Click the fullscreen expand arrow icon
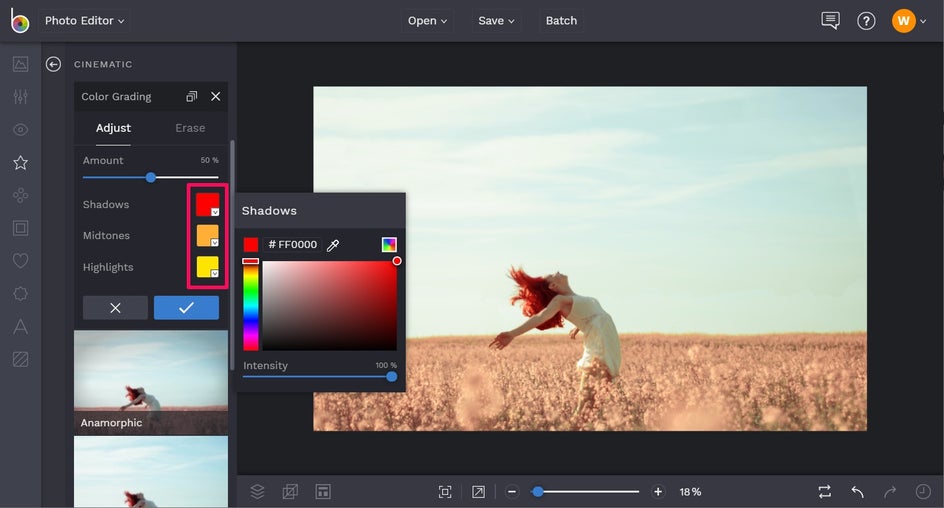Image resolution: width=944 pixels, height=508 pixels. 478,492
